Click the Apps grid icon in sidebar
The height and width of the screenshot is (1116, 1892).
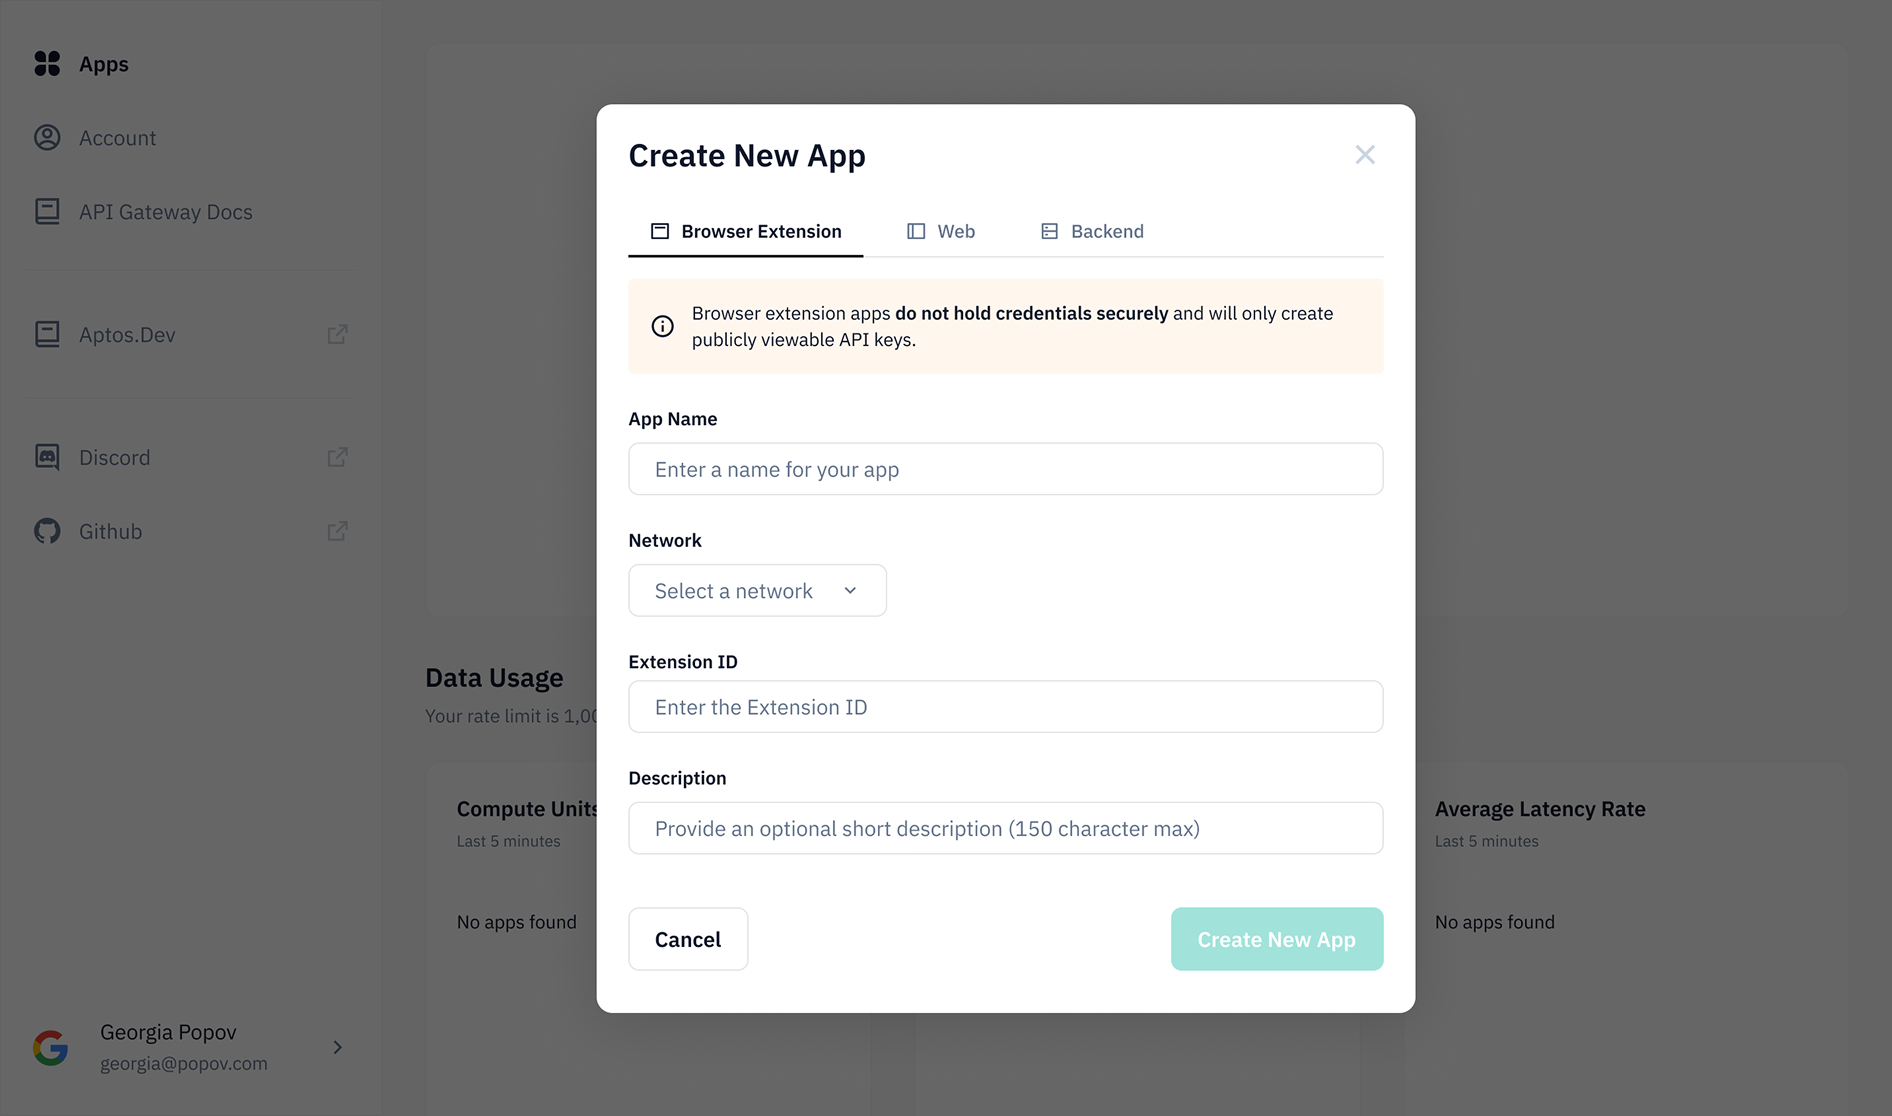pos(47,64)
